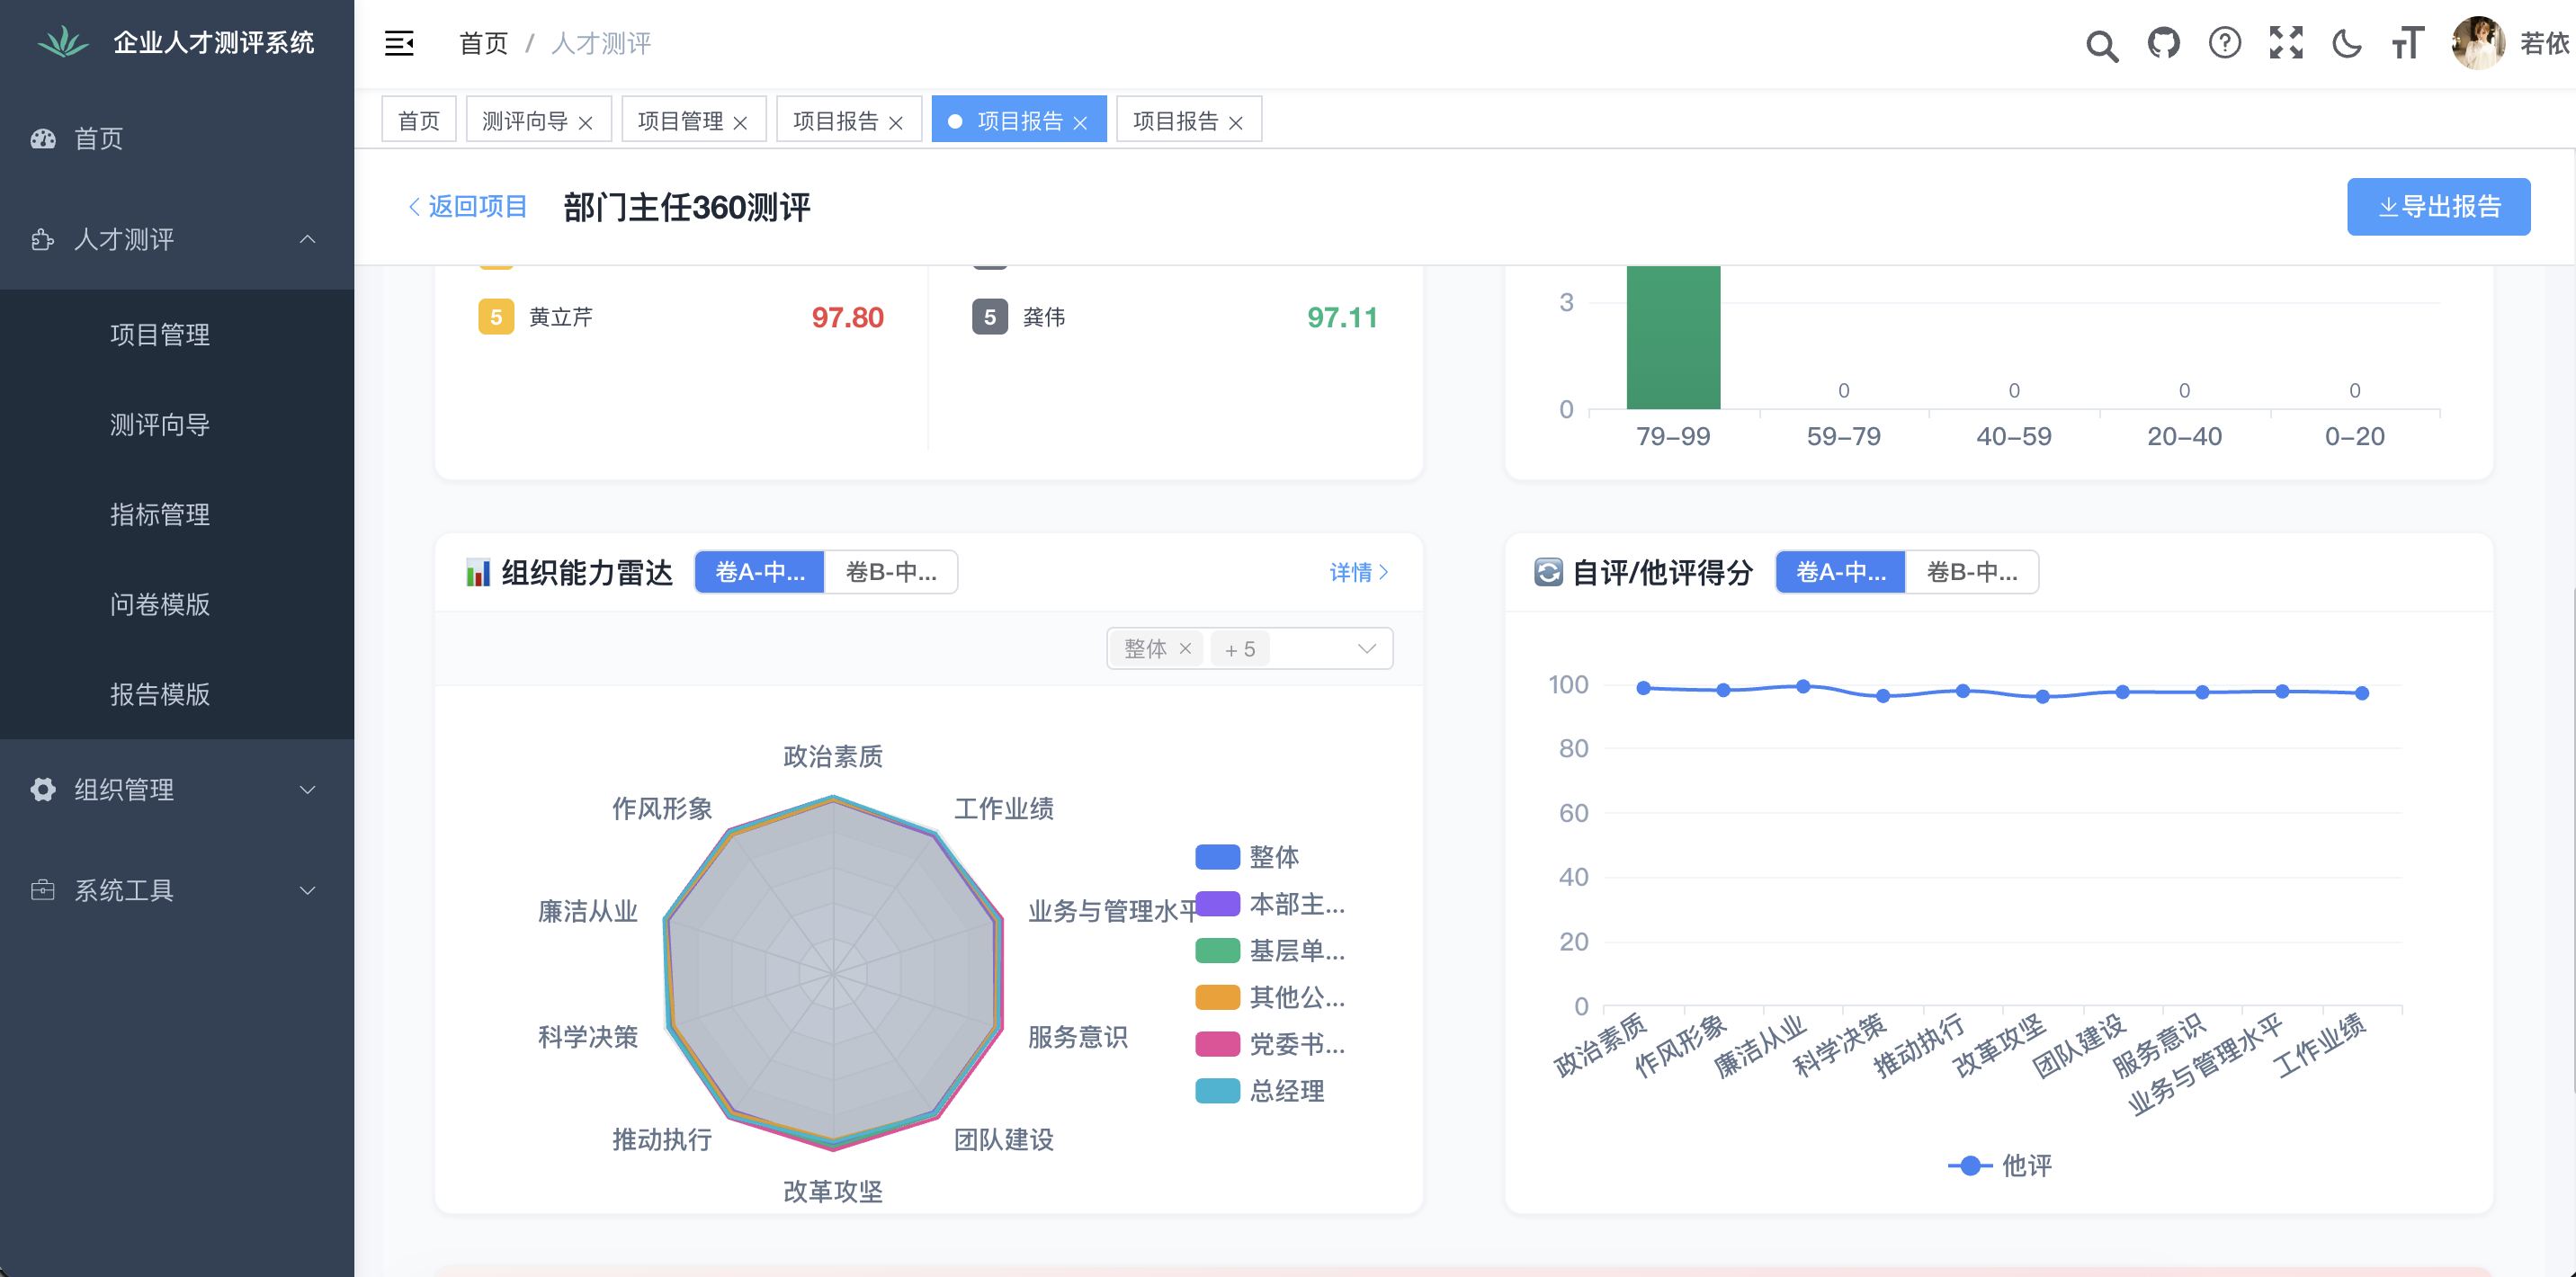Open the GitHub source link icon
This screenshot has height=1277, width=2576.
point(2163,43)
